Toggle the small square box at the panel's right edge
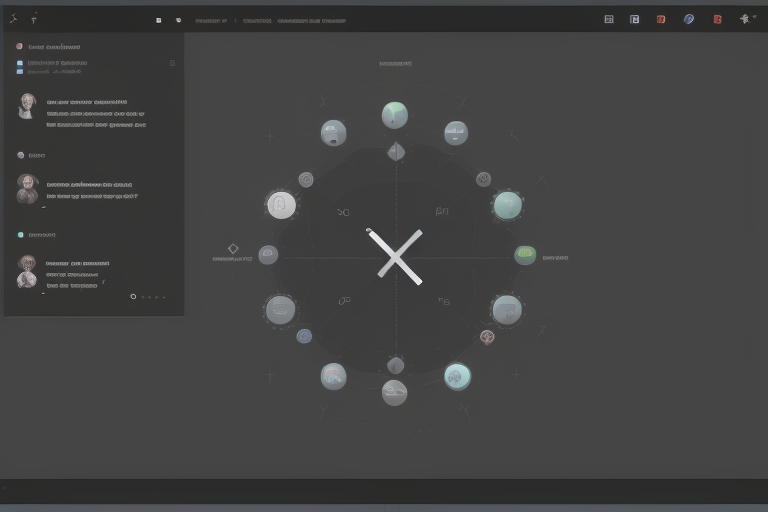 [172, 63]
